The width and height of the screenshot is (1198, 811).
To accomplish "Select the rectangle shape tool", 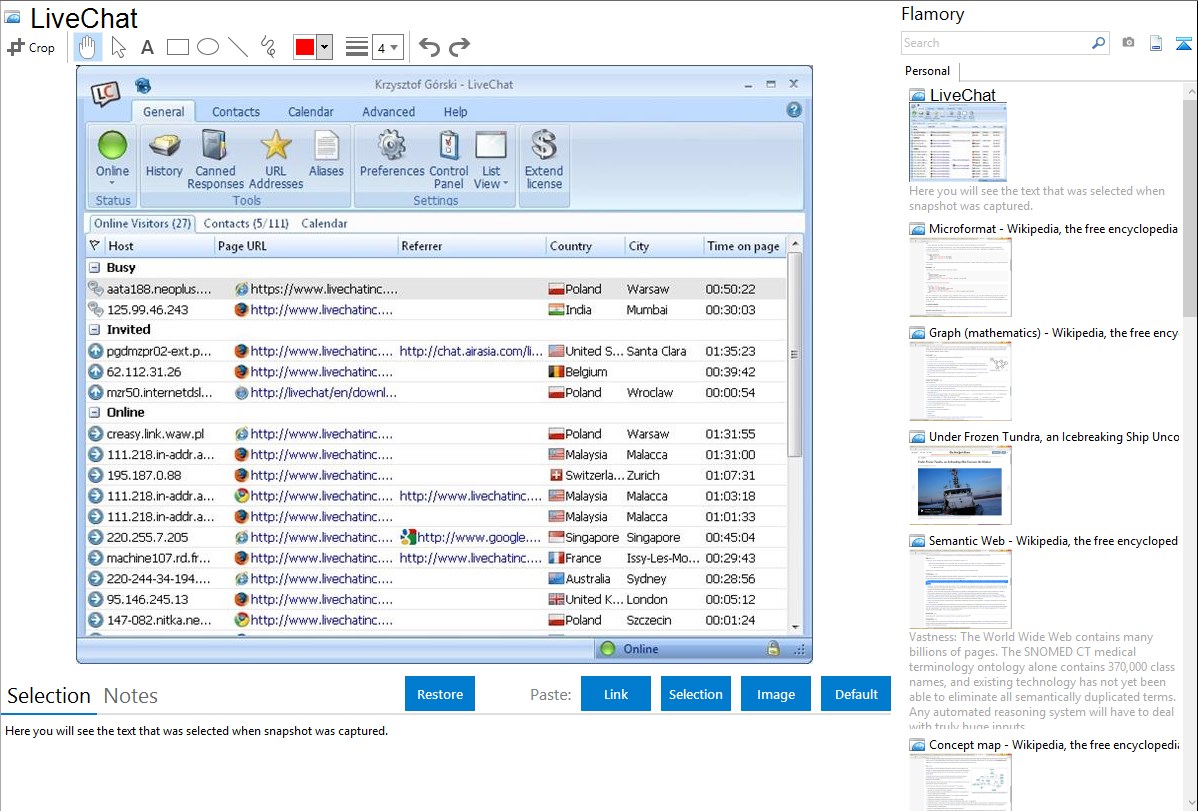I will [177, 47].
